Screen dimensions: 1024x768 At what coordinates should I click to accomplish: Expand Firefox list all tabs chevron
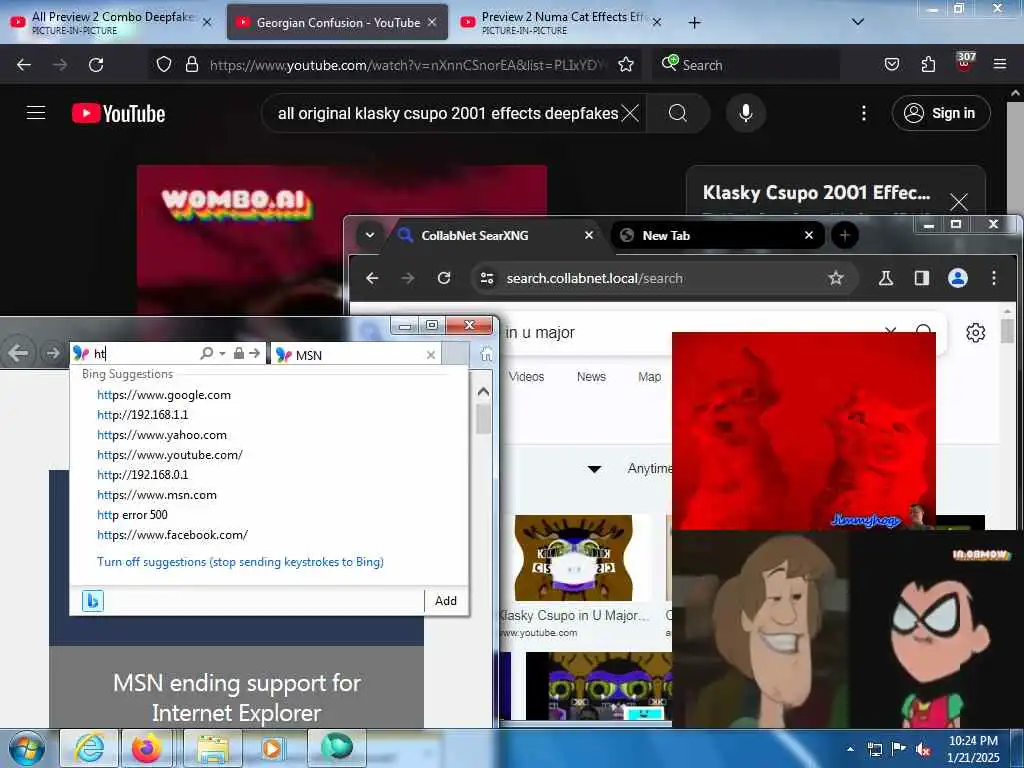tap(857, 22)
